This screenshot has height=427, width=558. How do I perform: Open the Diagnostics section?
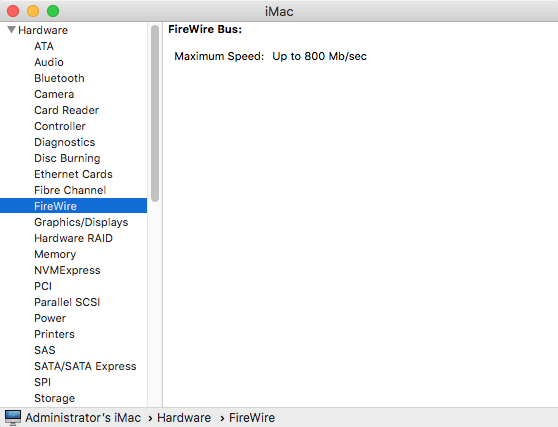coord(64,142)
